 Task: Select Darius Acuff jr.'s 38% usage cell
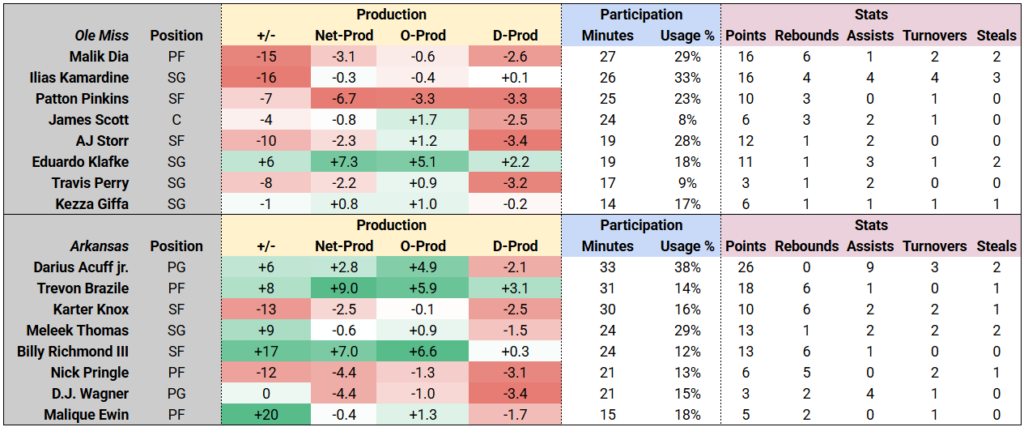click(686, 268)
